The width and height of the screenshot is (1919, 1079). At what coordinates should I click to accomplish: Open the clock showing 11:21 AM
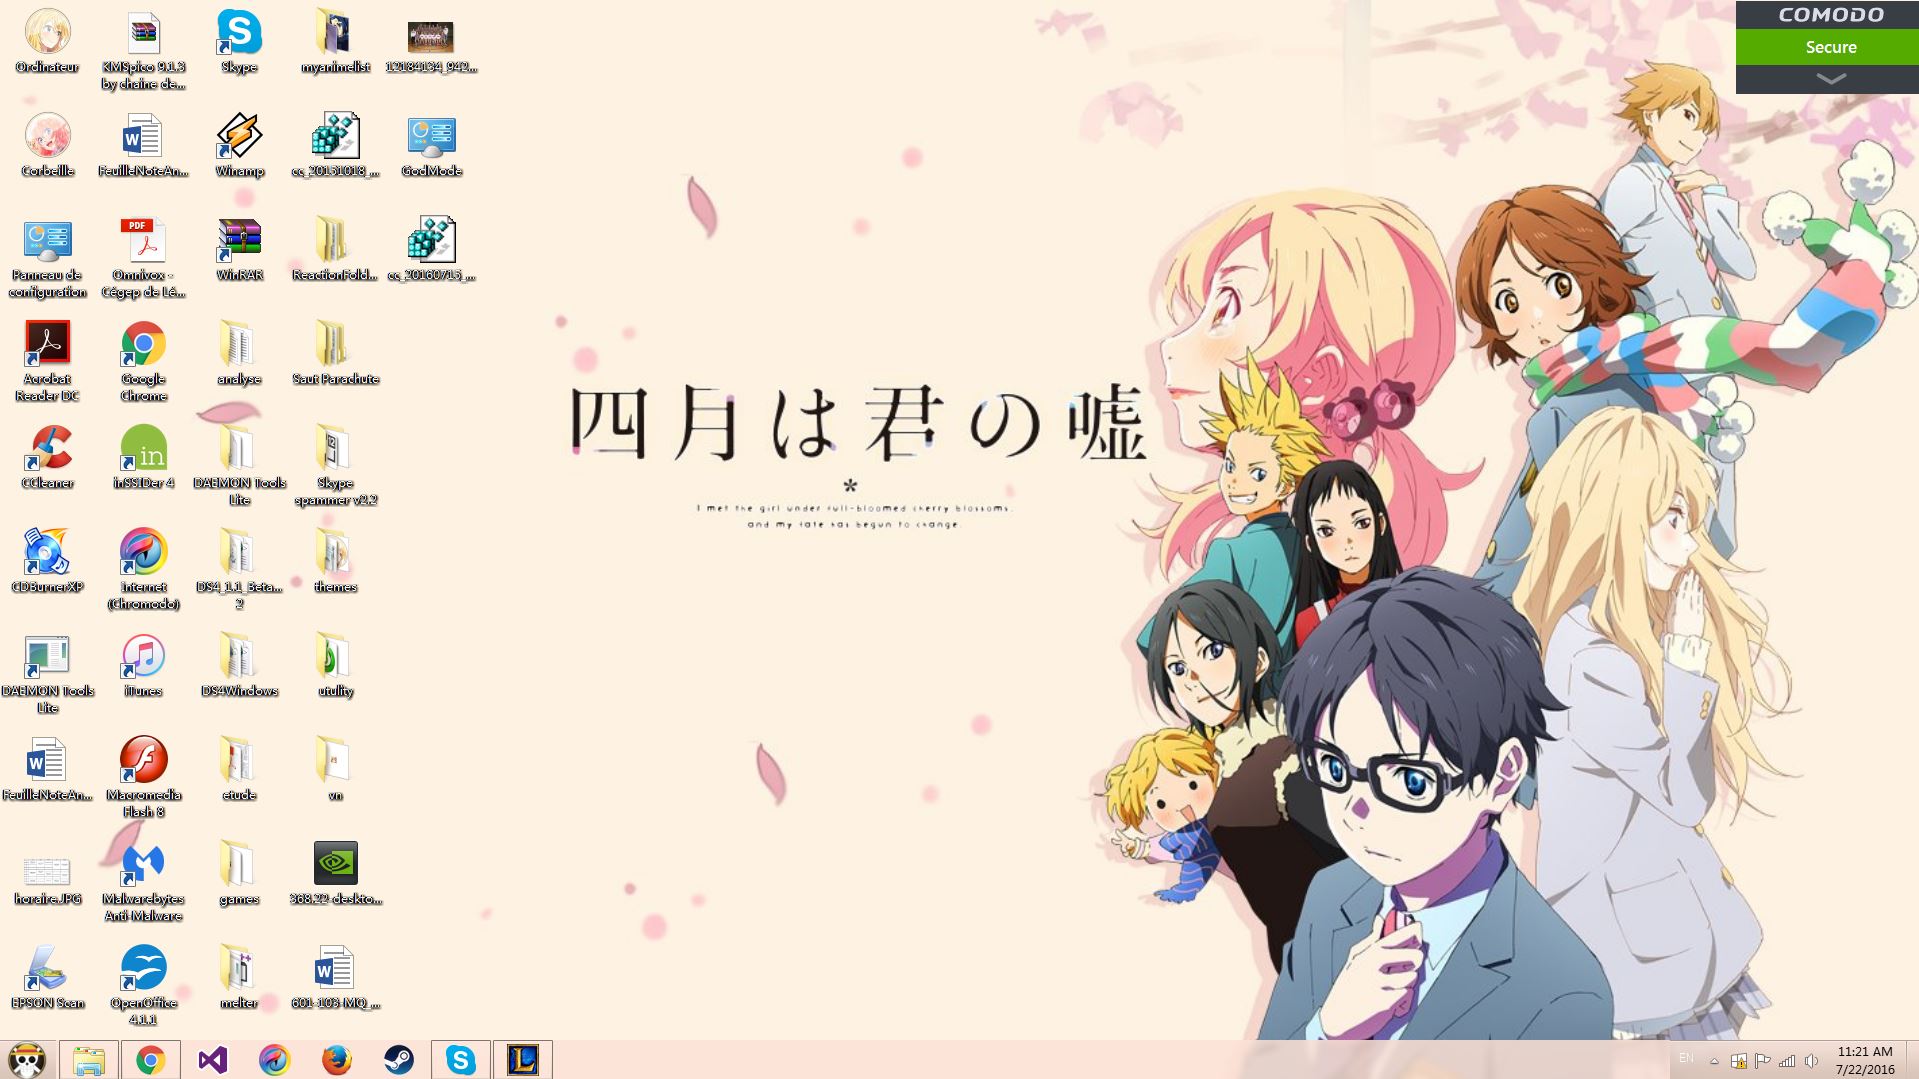[x=1865, y=1060]
